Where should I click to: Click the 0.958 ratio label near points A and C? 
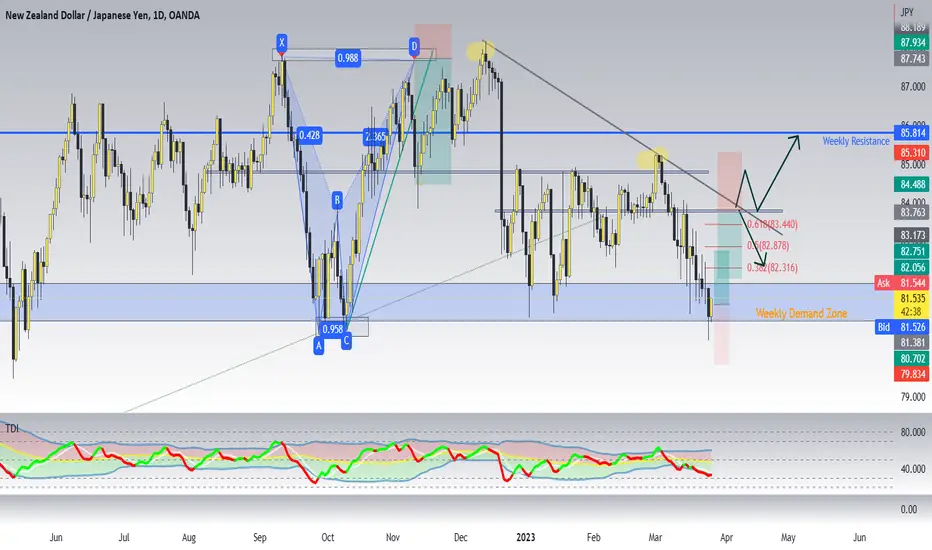click(332, 329)
